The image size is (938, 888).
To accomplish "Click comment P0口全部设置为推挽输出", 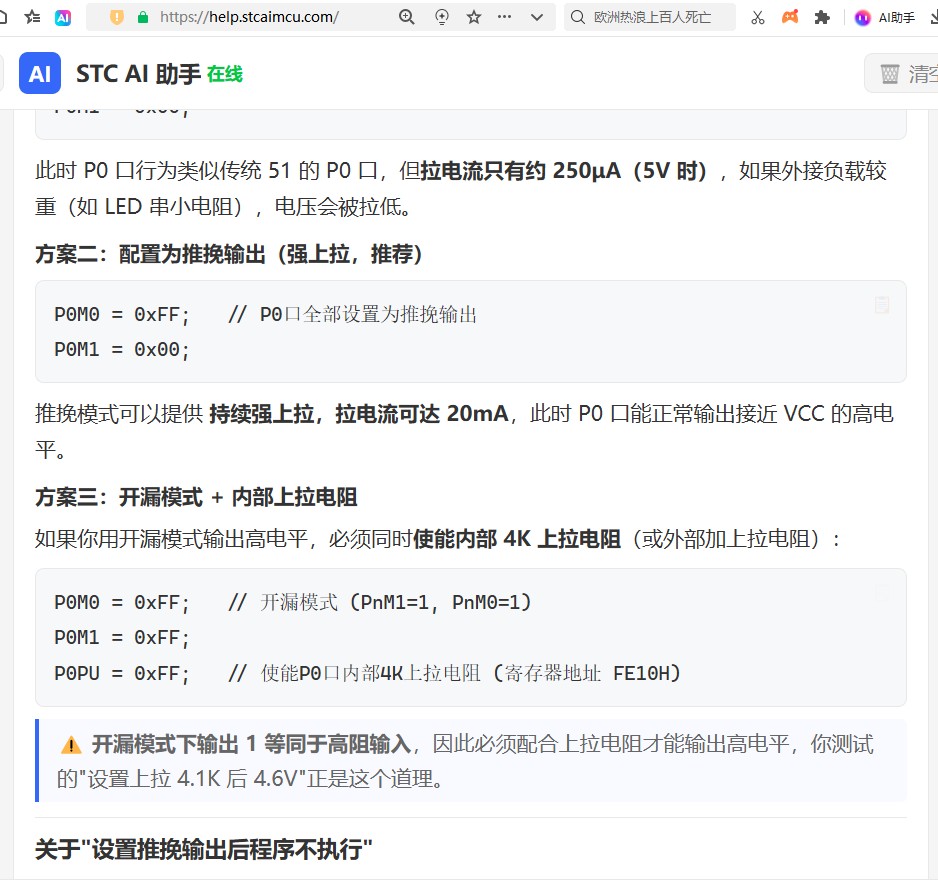I will 353,315.
